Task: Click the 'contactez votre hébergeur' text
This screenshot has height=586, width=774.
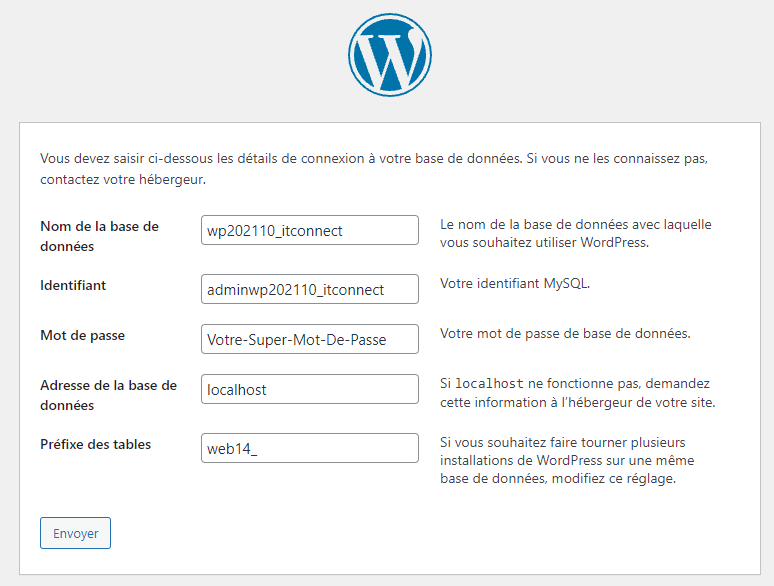Action: point(124,180)
